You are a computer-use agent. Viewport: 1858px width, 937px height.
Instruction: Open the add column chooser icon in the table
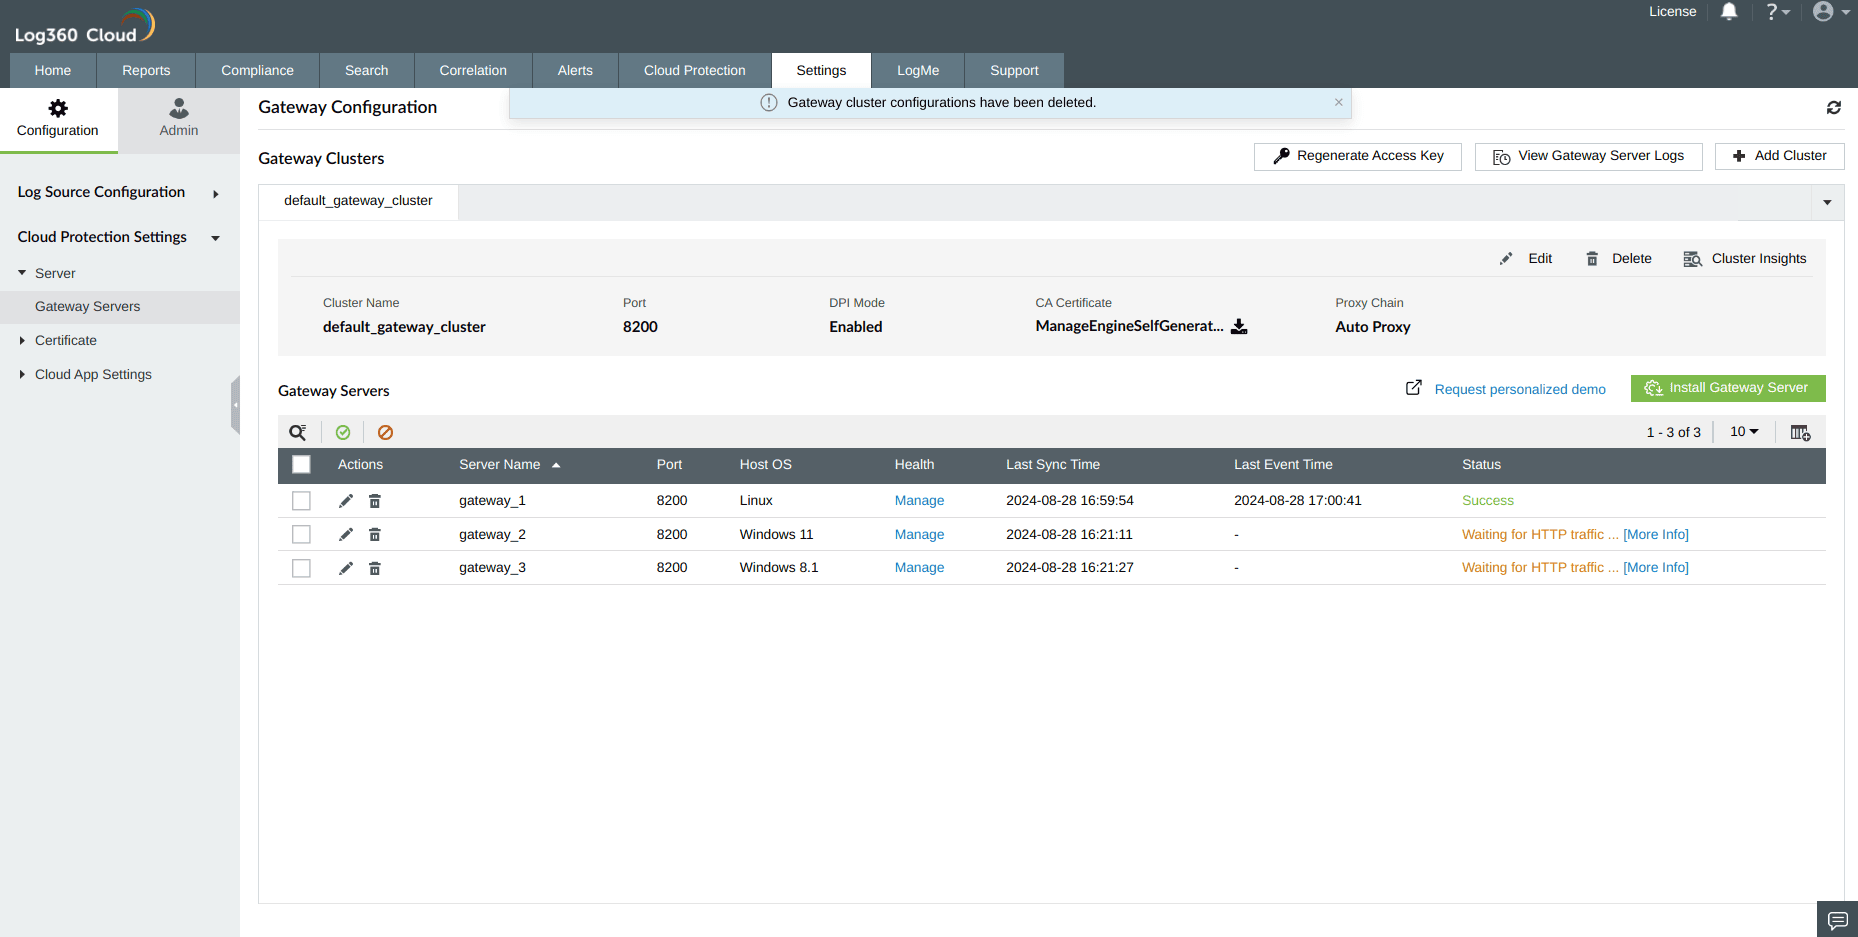coord(1801,432)
